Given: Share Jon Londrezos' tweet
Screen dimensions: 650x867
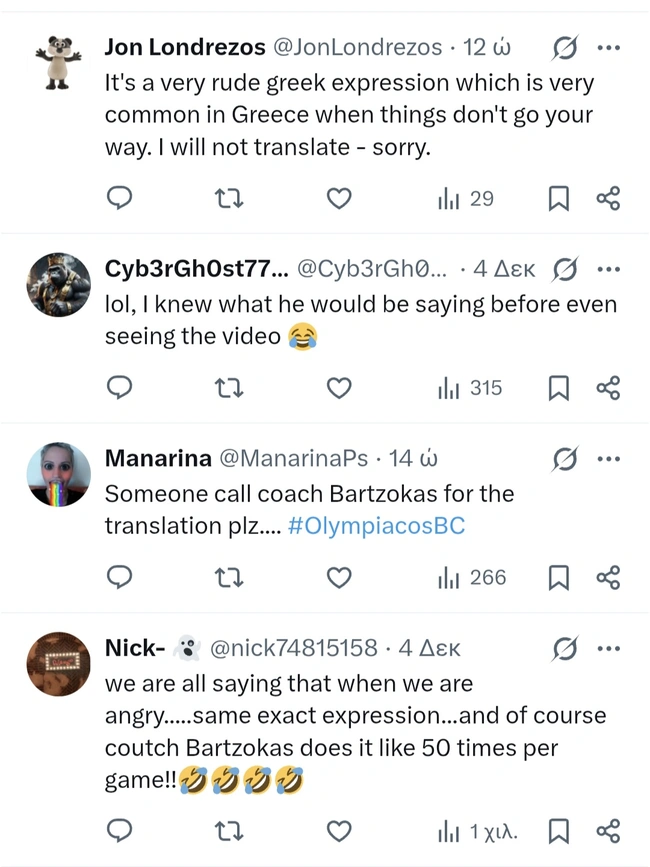Looking at the screenshot, I should (608, 199).
